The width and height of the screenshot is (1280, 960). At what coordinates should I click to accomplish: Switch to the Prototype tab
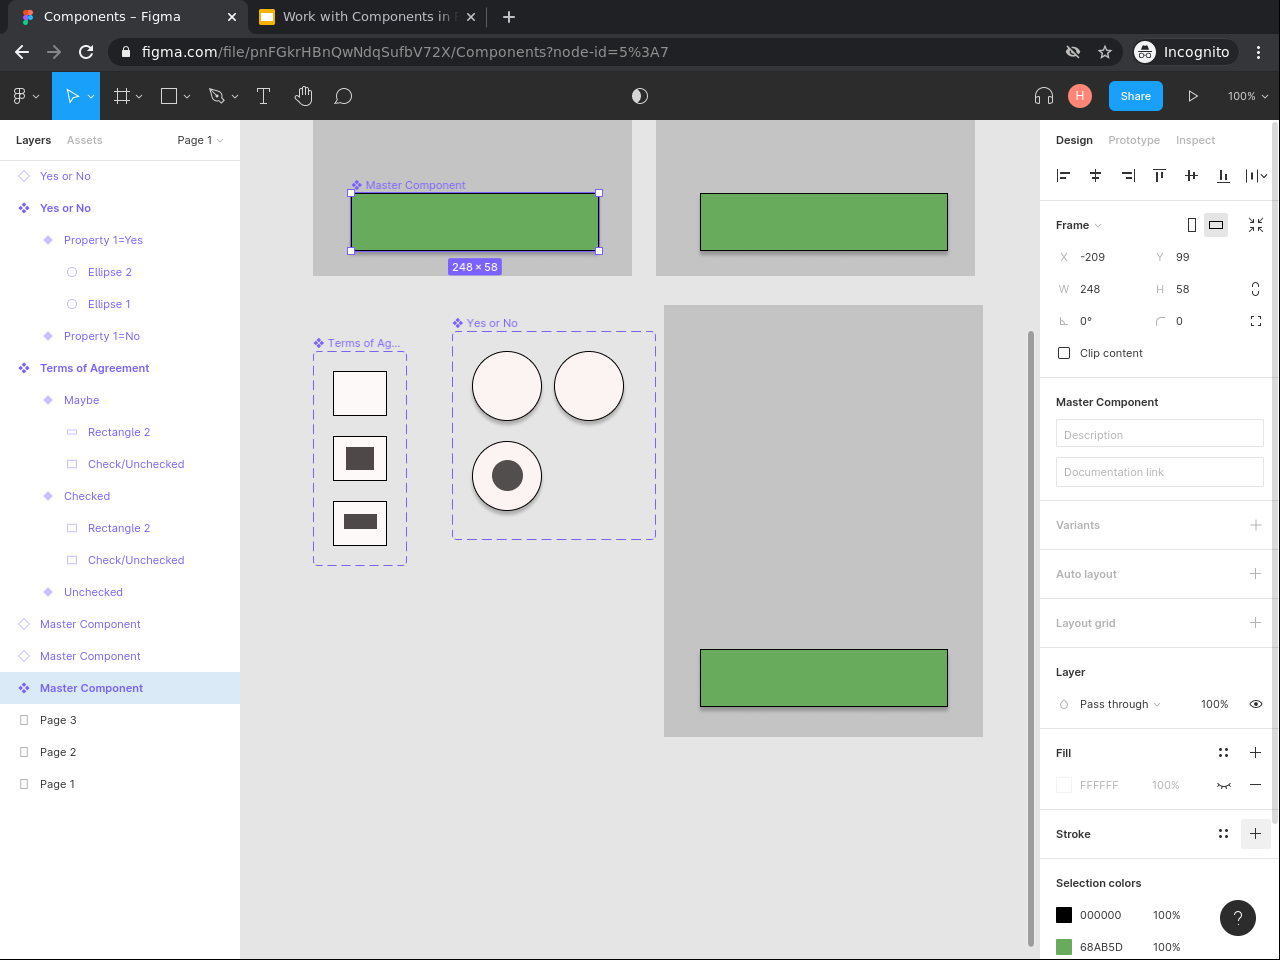(x=1134, y=140)
